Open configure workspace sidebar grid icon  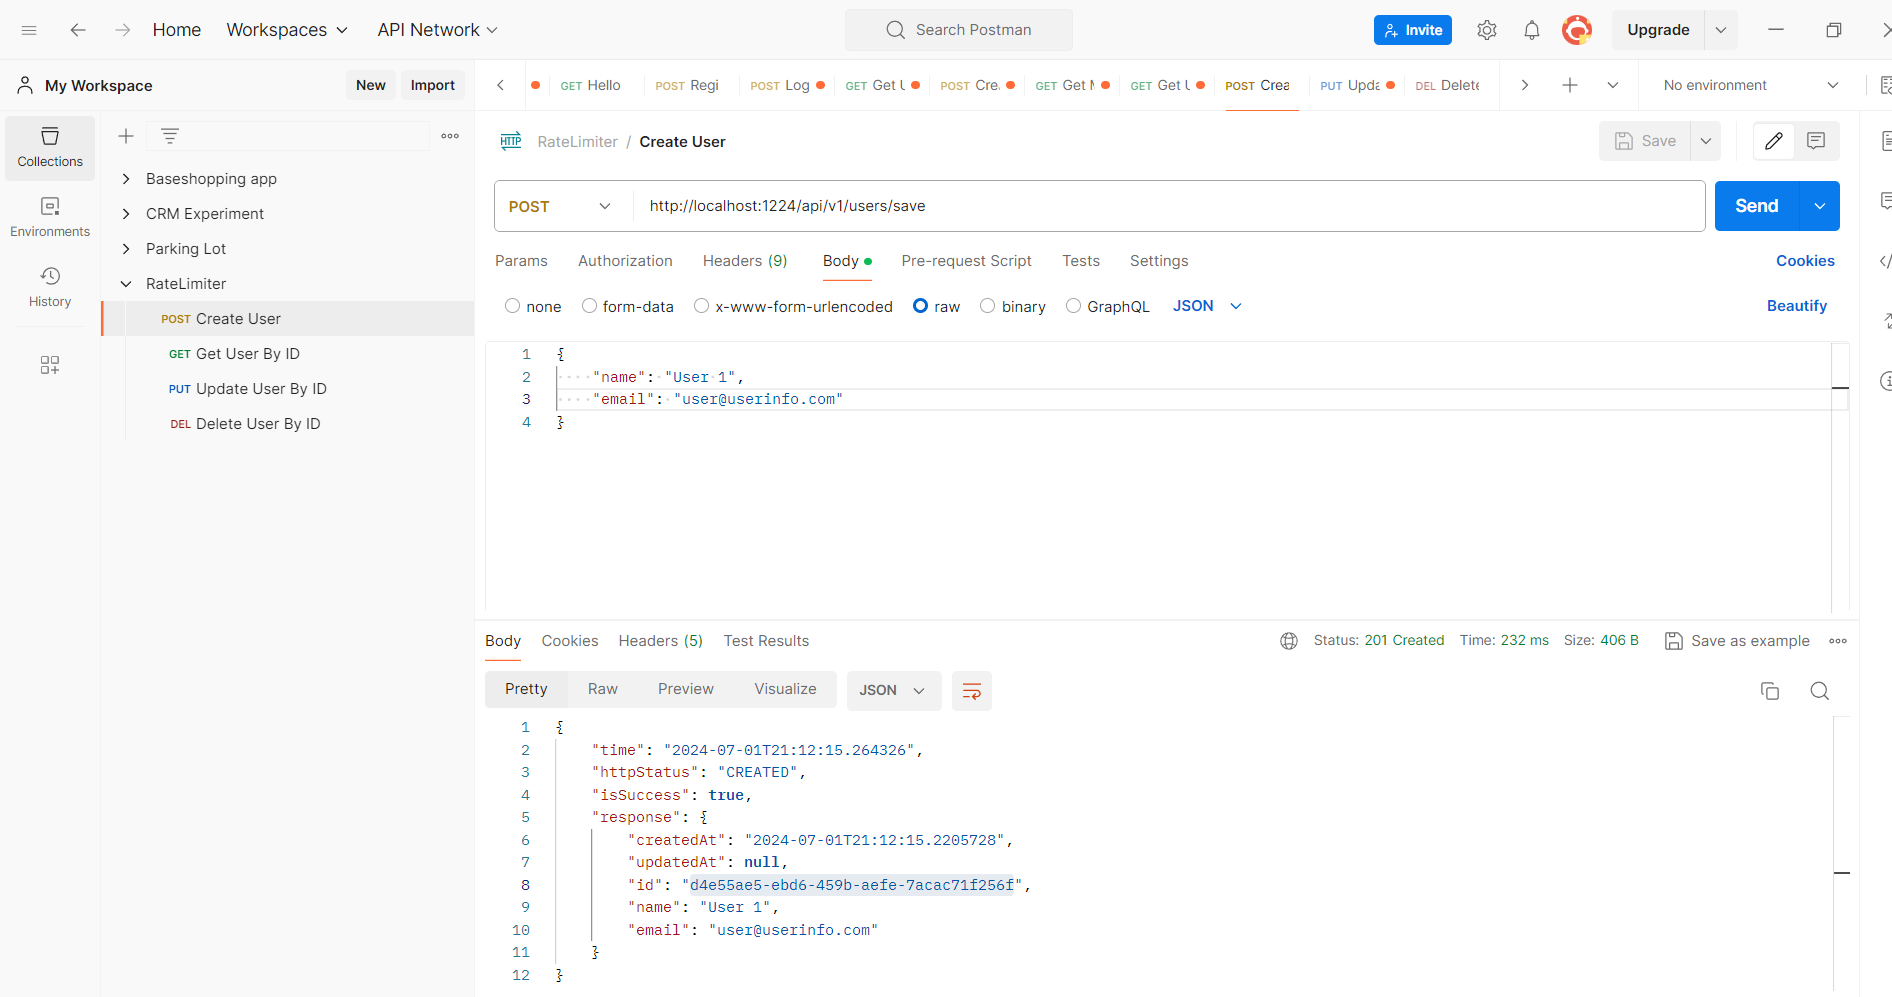click(50, 365)
